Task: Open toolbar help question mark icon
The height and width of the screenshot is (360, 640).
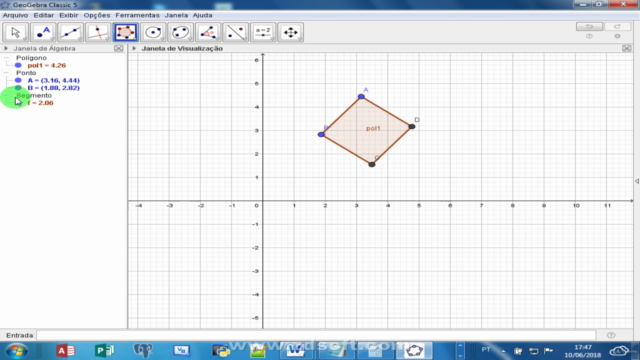Action: pyautogui.click(x=589, y=36)
